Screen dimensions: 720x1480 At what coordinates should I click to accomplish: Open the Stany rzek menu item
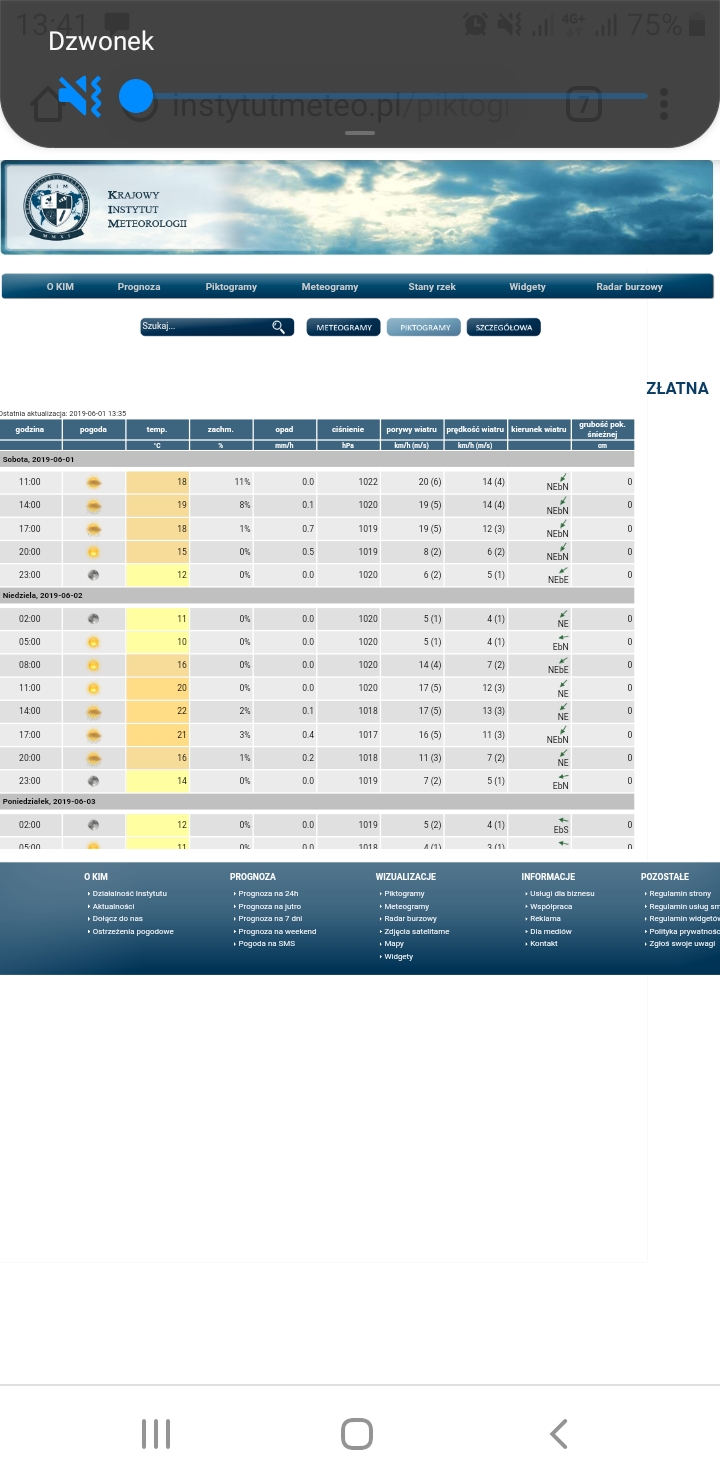pyautogui.click(x=432, y=287)
